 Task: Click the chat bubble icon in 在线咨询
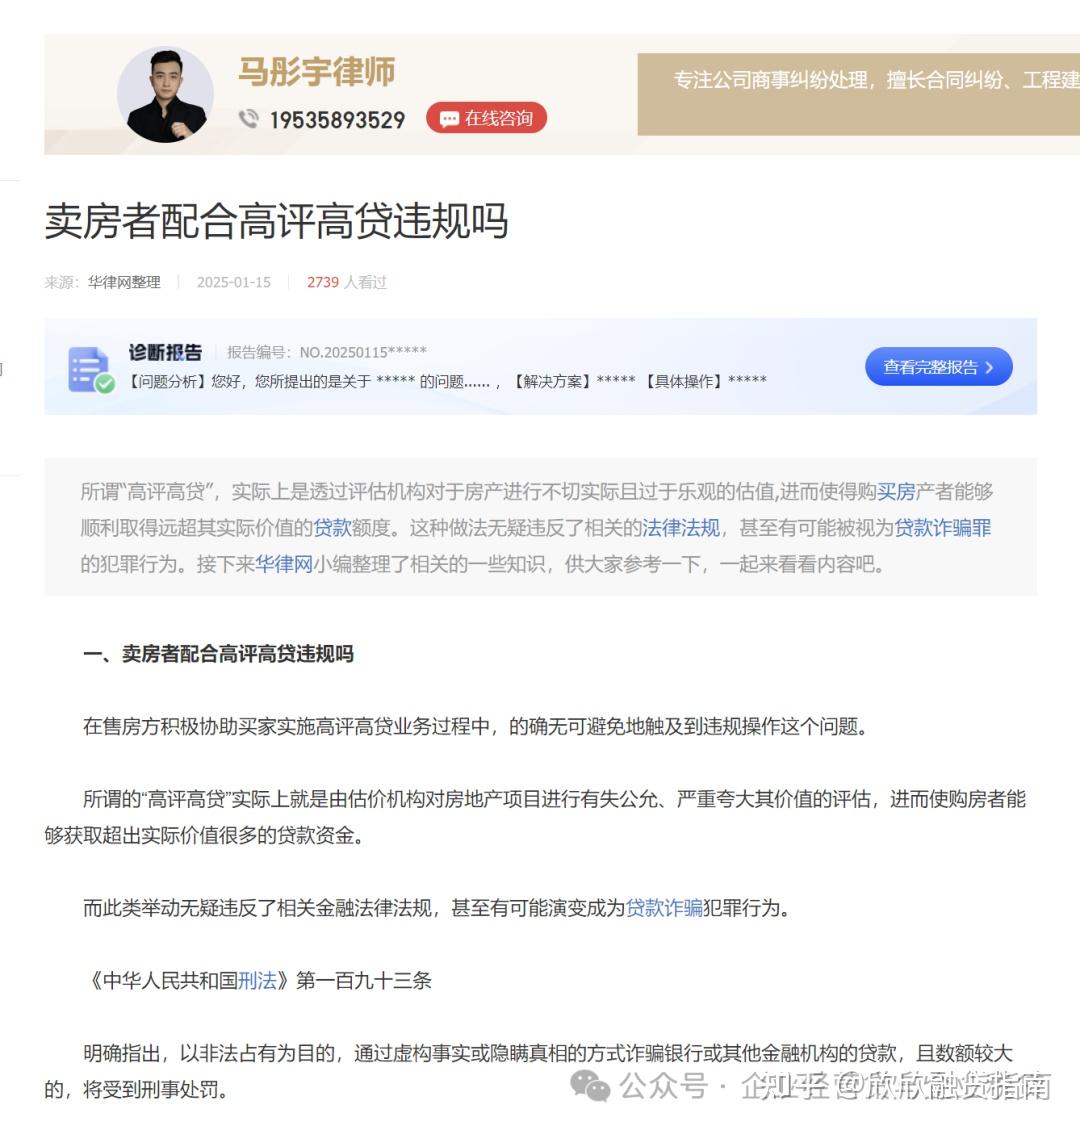click(449, 119)
